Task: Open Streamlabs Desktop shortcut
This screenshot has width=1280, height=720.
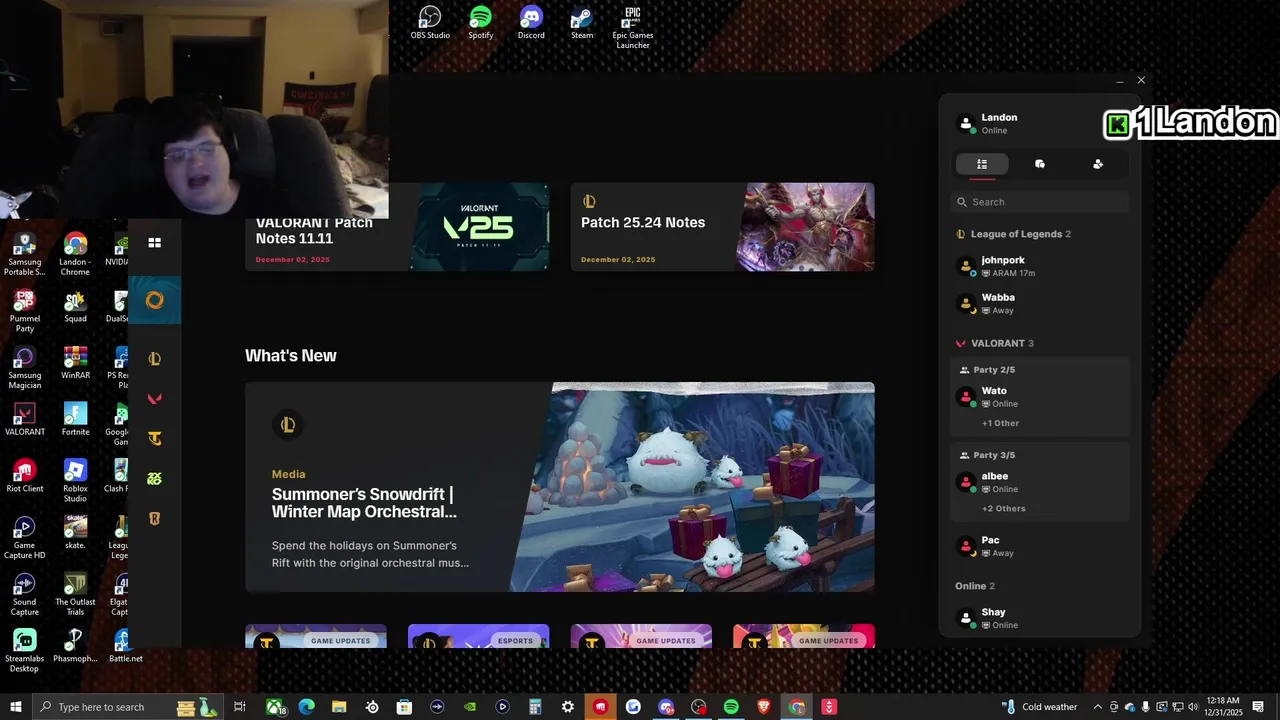Action: coord(25,651)
